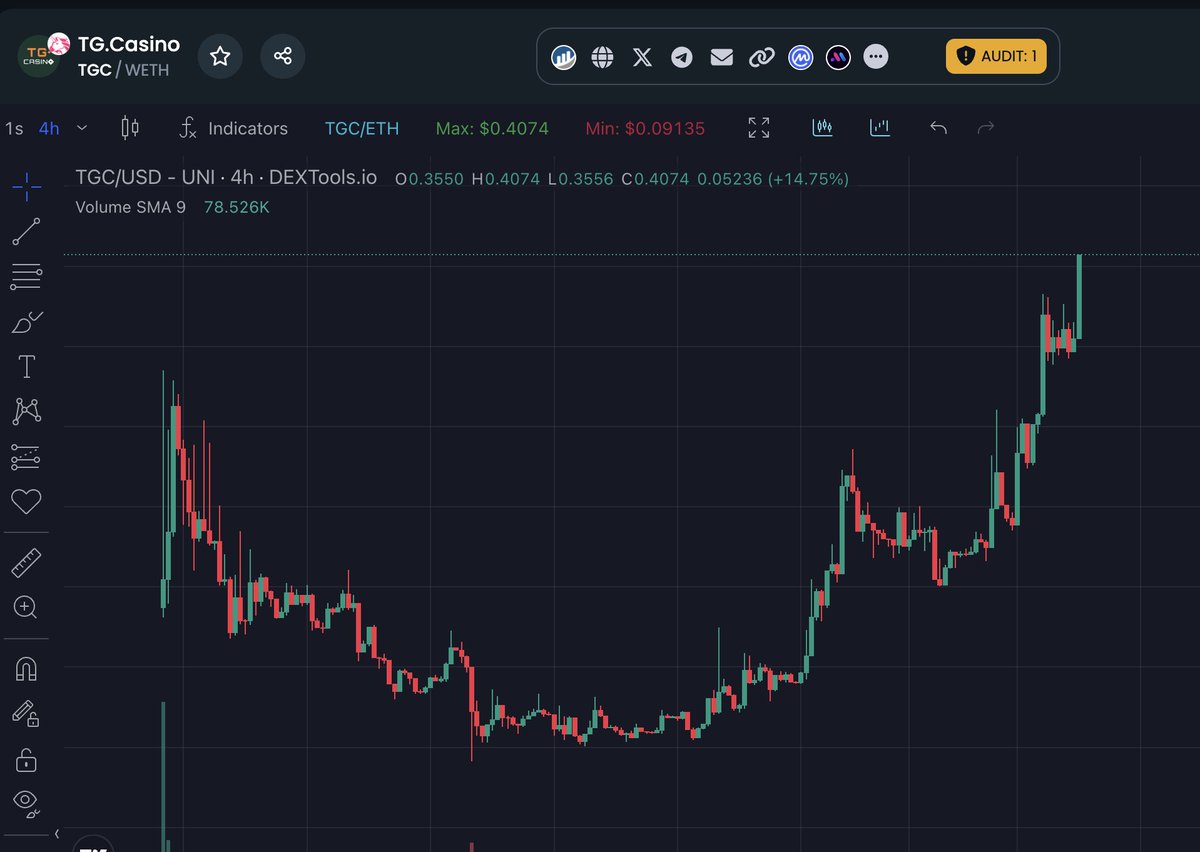Expand the timeframe dropdown chevron
Screen dimensions: 1200x852
tap(82, 128)
